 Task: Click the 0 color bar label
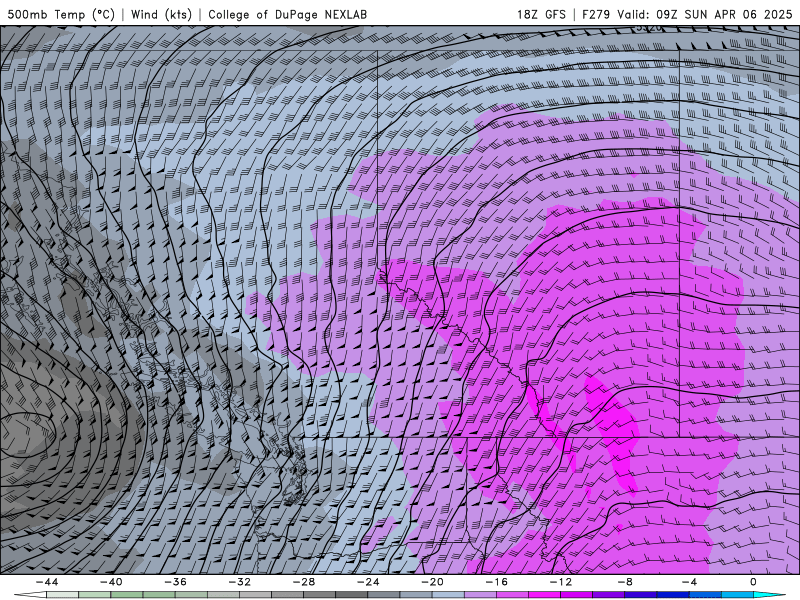(x=753, y=582)
